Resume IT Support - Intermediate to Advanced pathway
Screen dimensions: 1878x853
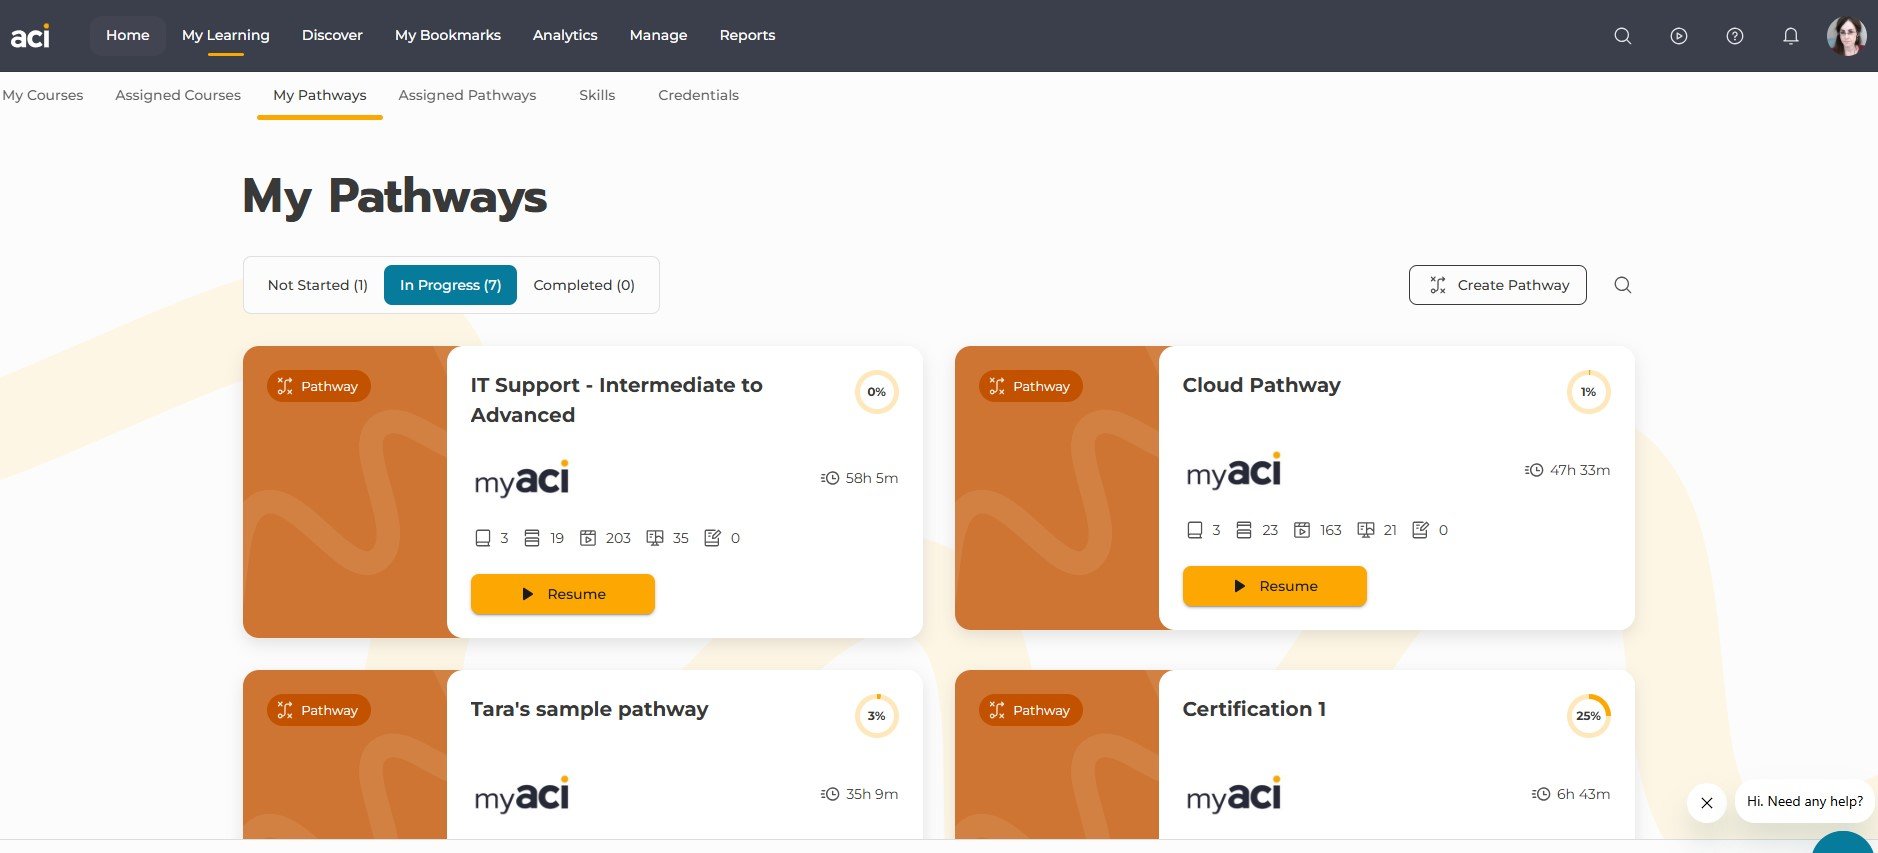coord(563,594)
